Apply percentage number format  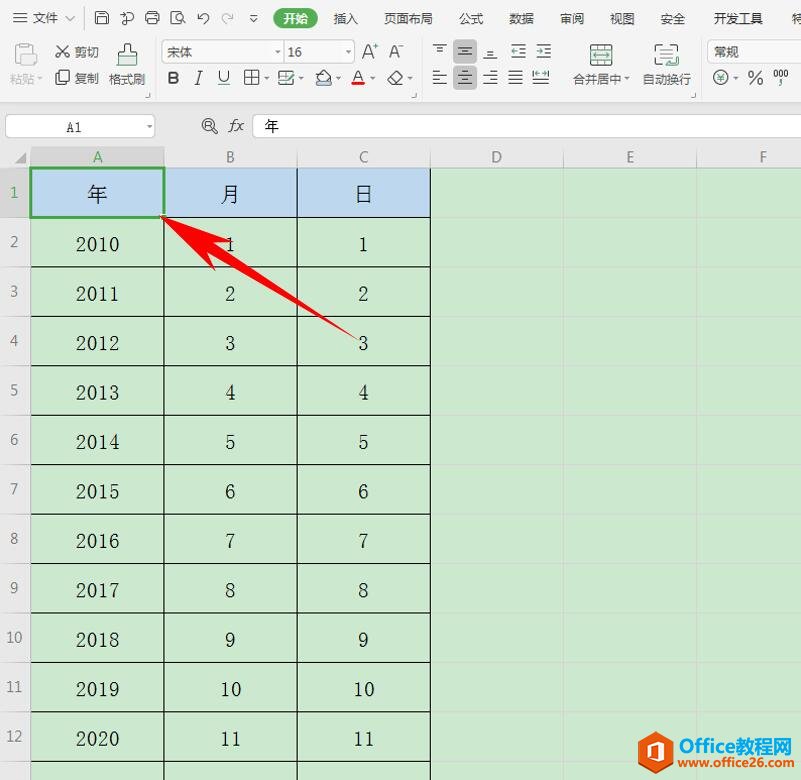pos(756,77)
